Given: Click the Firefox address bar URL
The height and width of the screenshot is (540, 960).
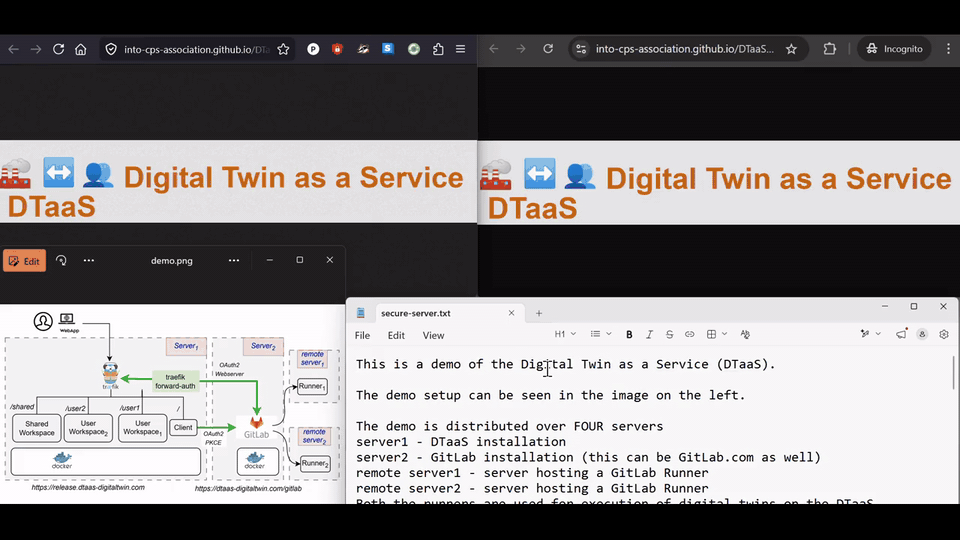Looking at the screenshot, I should (197, 50).
